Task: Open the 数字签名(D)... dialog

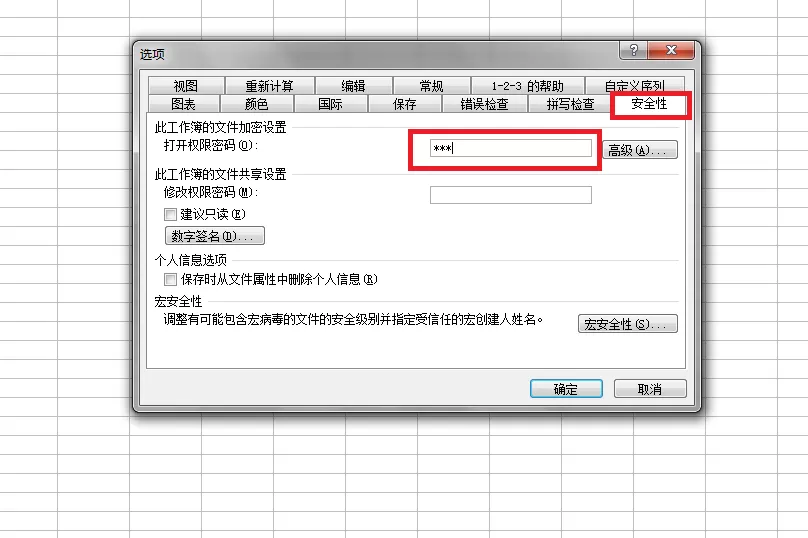Action: [x=215, y=236]
